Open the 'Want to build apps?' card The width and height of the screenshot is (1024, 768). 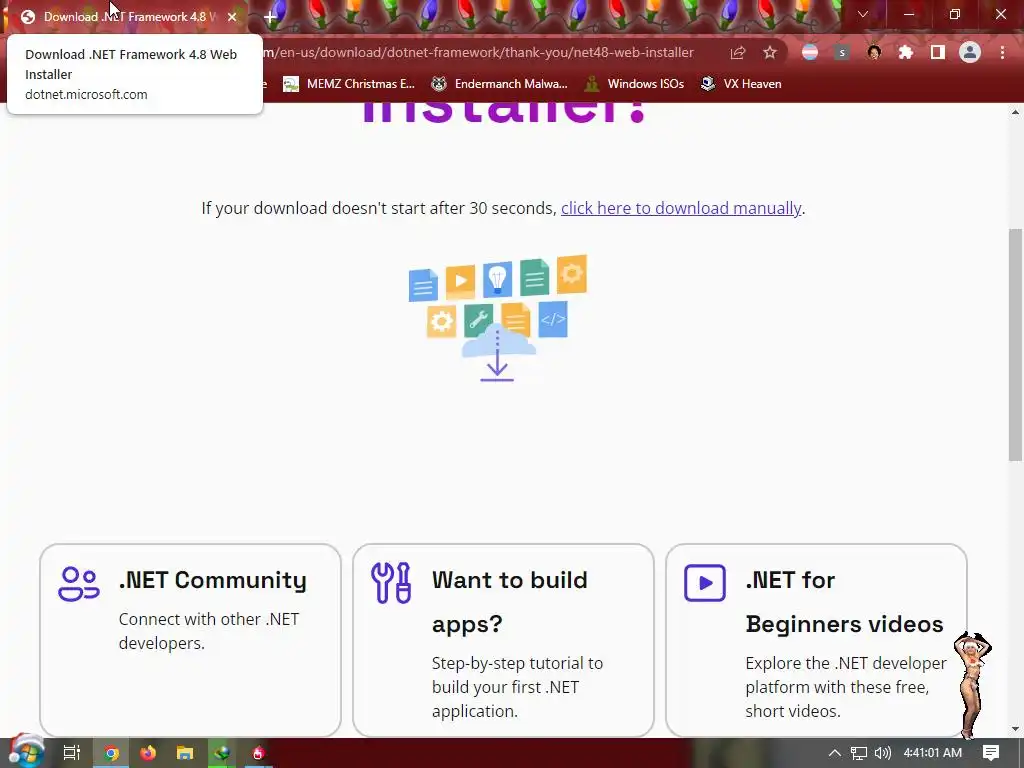504,640
